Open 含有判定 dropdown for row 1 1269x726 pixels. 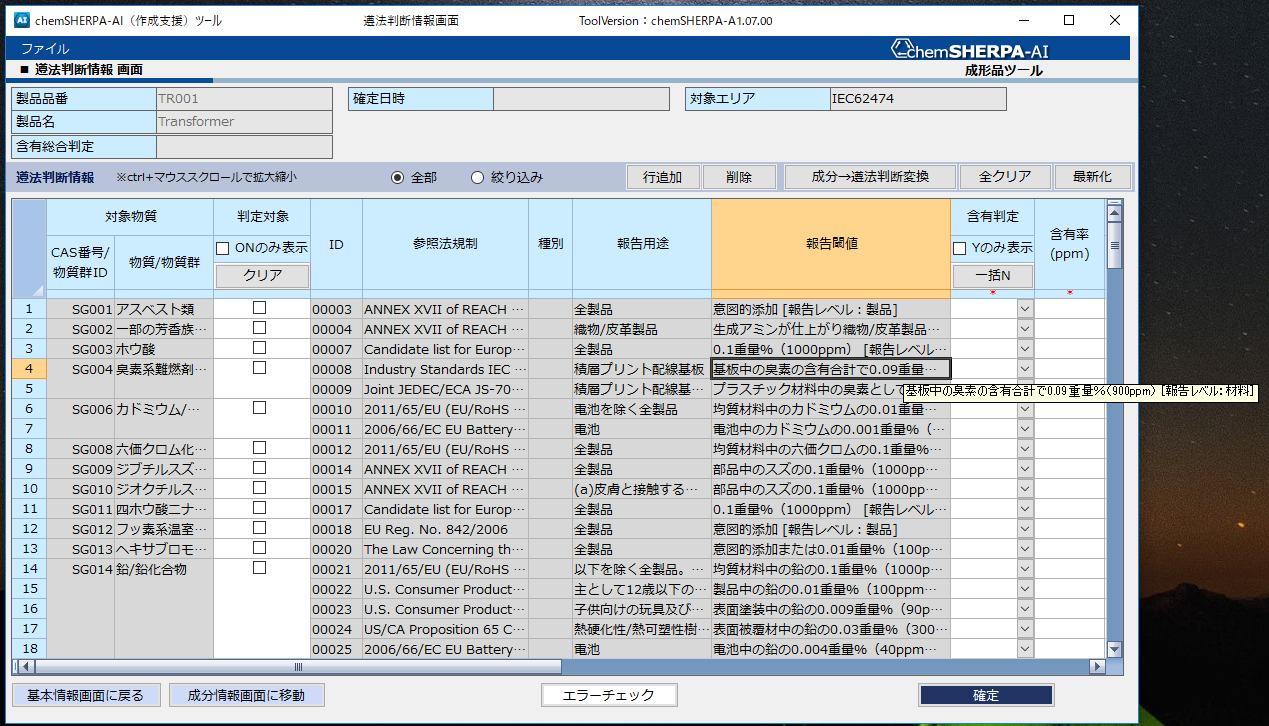pos(1024,309)
